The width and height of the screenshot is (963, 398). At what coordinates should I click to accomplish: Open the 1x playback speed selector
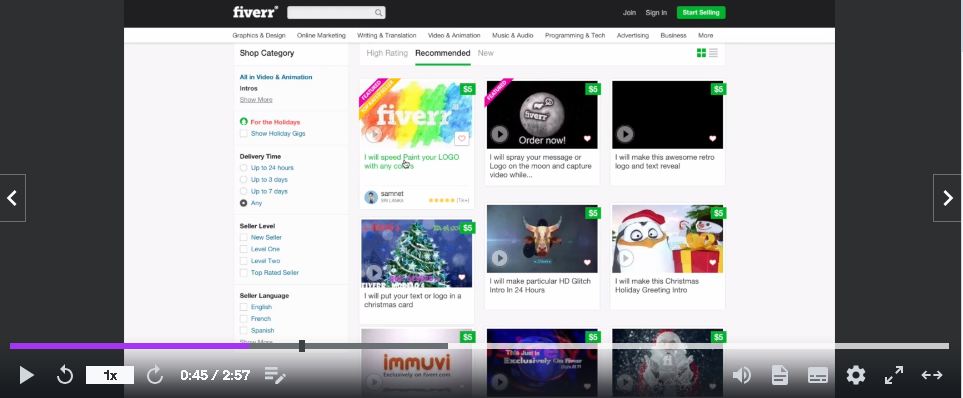coord(110,375)
